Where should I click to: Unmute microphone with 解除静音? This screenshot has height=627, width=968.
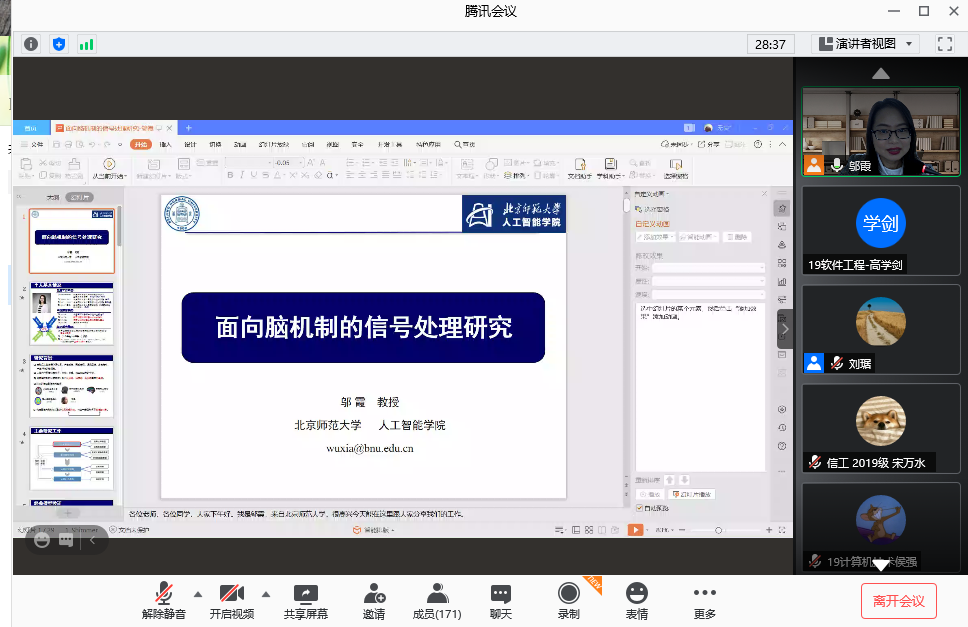163,600
